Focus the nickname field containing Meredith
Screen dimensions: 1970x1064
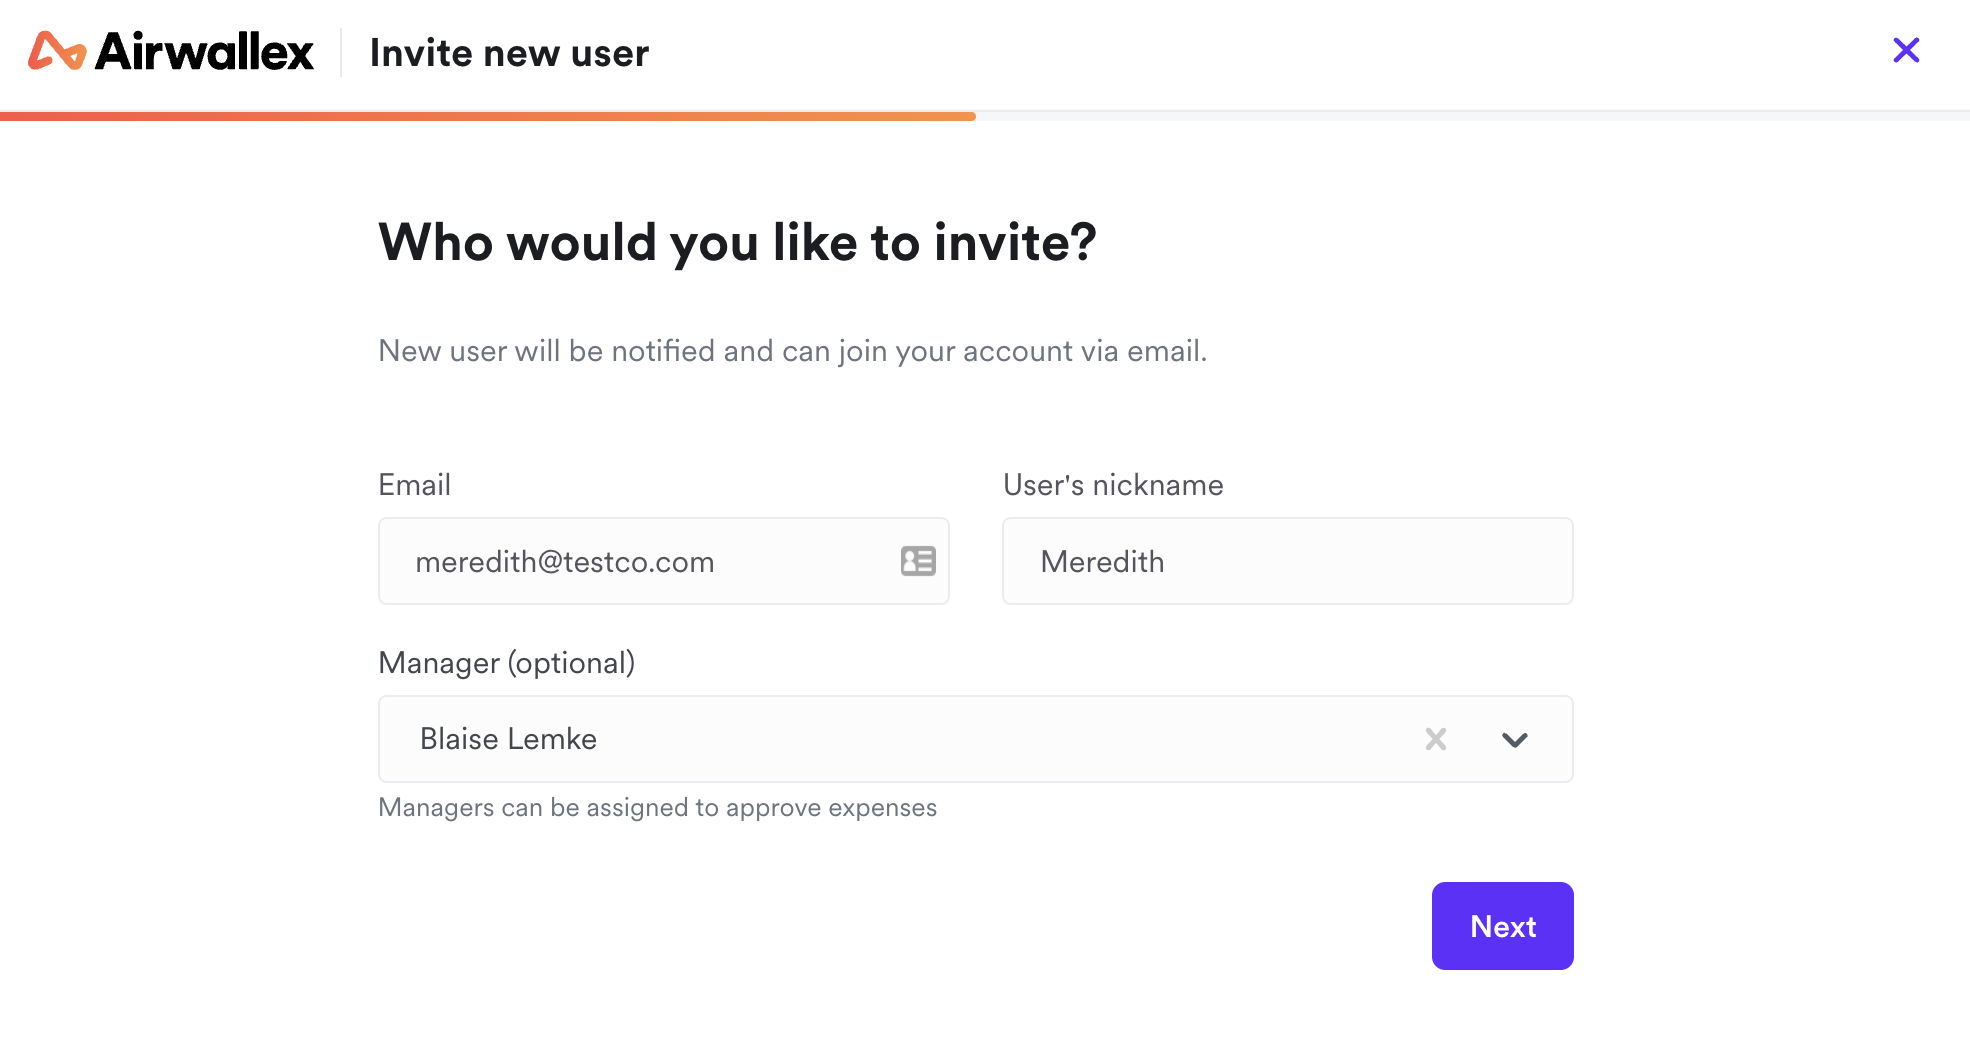(x=1288, y=561)
